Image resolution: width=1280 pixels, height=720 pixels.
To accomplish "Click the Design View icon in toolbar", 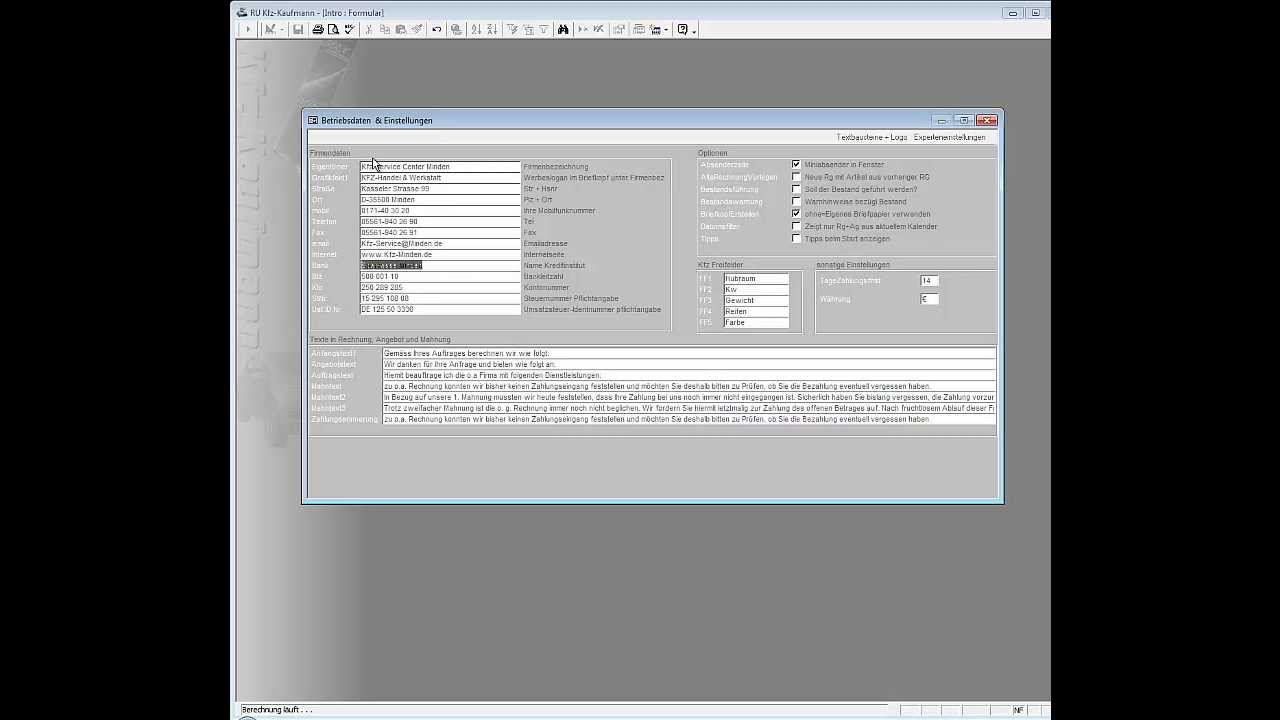I will coord(269,30).
